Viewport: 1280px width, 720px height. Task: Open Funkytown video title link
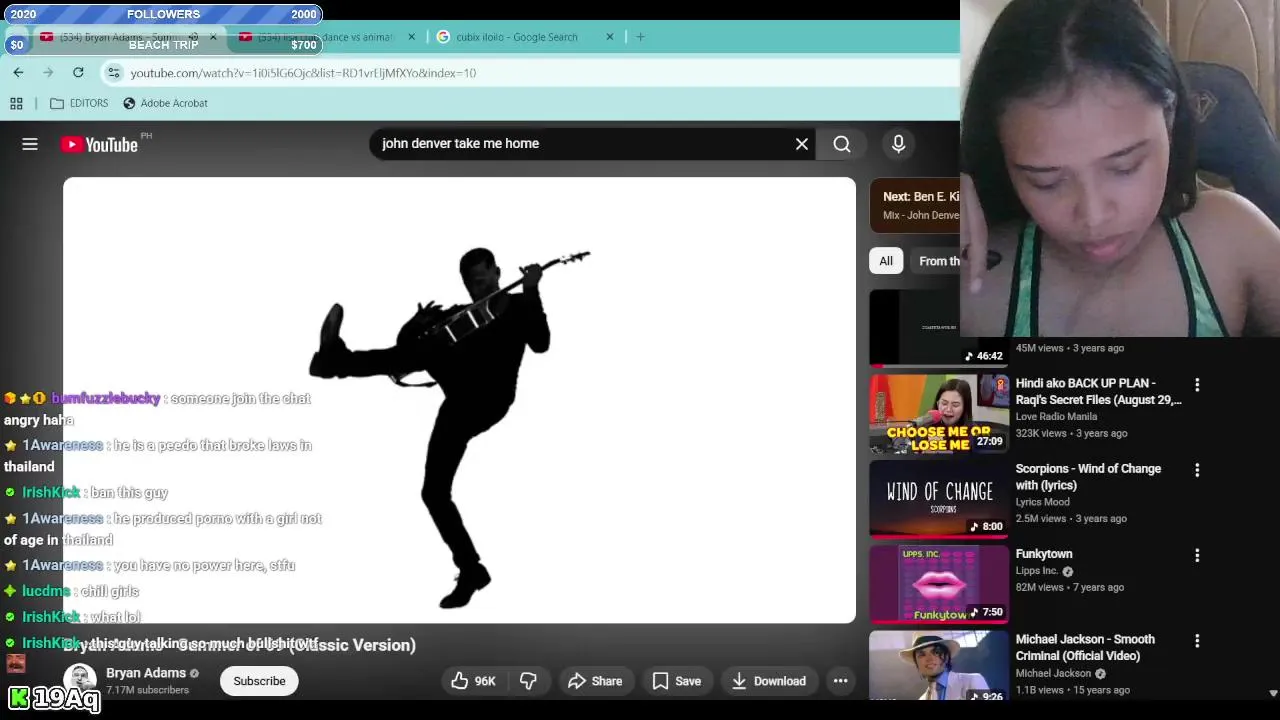coord(1044,554)
